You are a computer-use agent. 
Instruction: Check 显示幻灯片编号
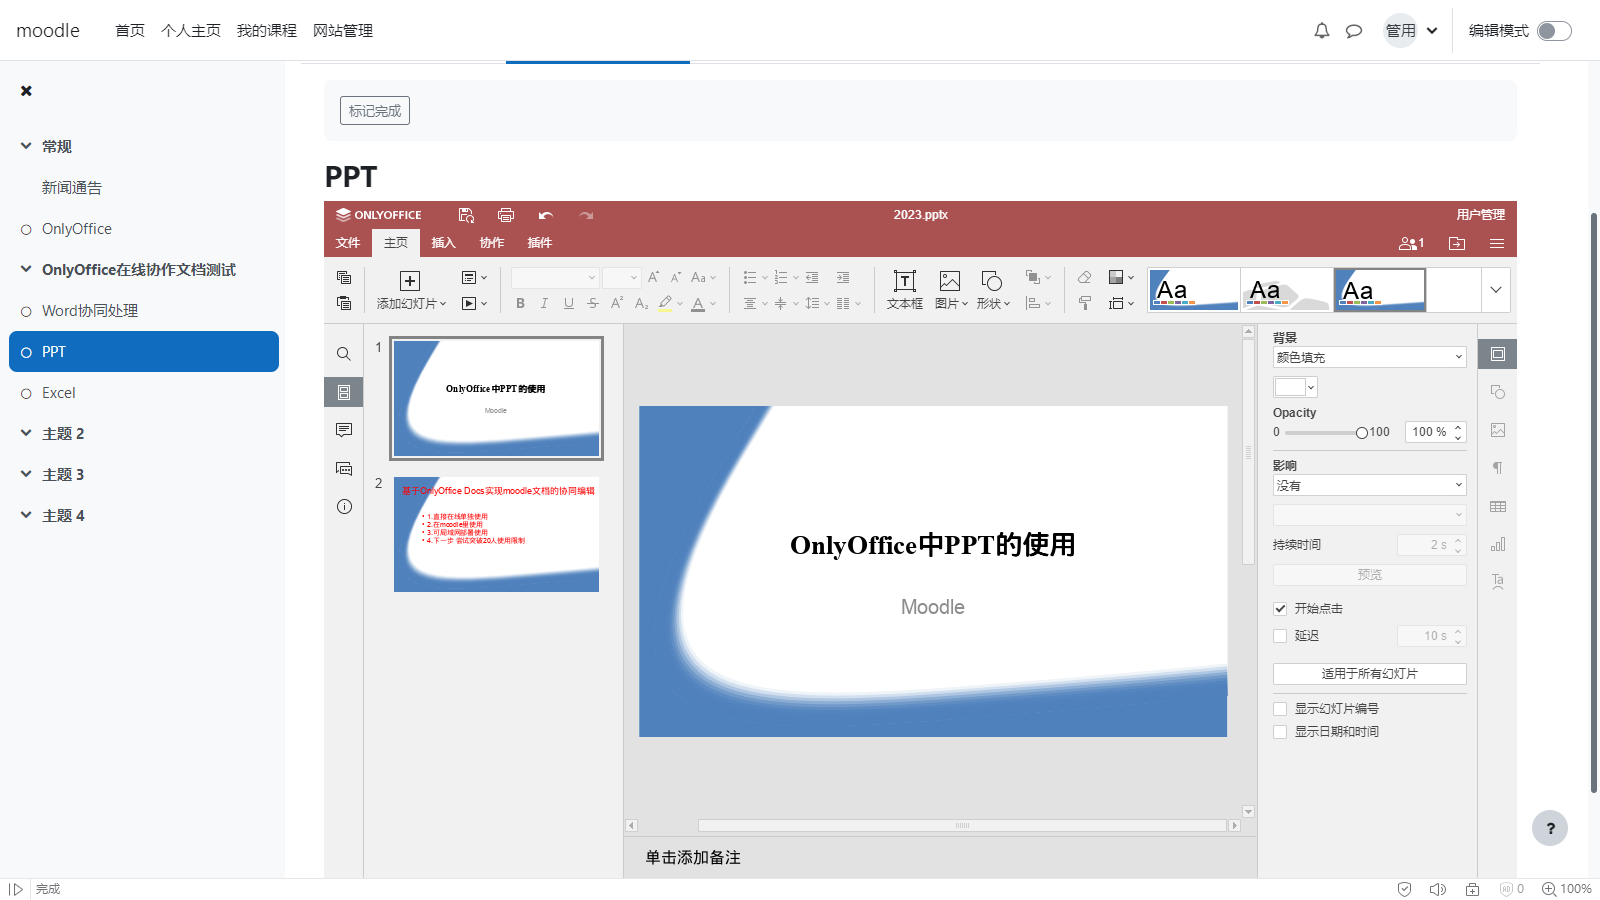pos(1280,708)
